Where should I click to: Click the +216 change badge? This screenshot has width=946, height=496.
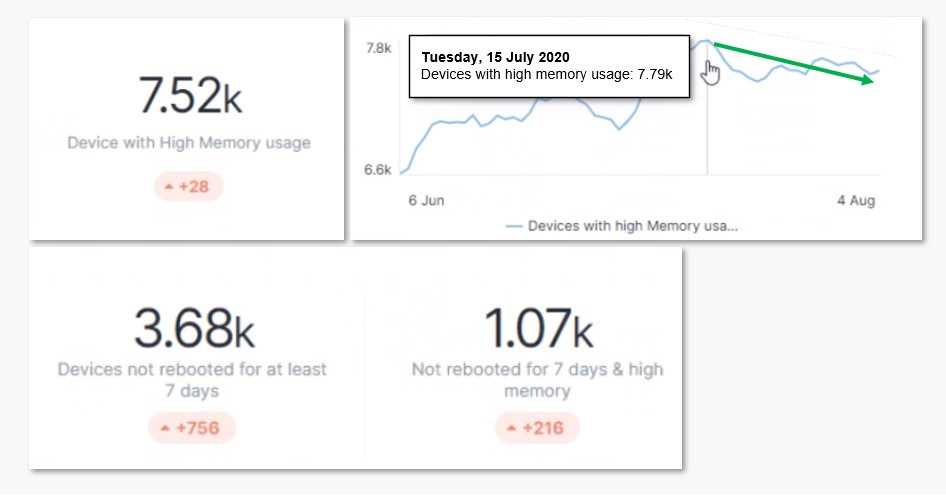tap(537, 429)
